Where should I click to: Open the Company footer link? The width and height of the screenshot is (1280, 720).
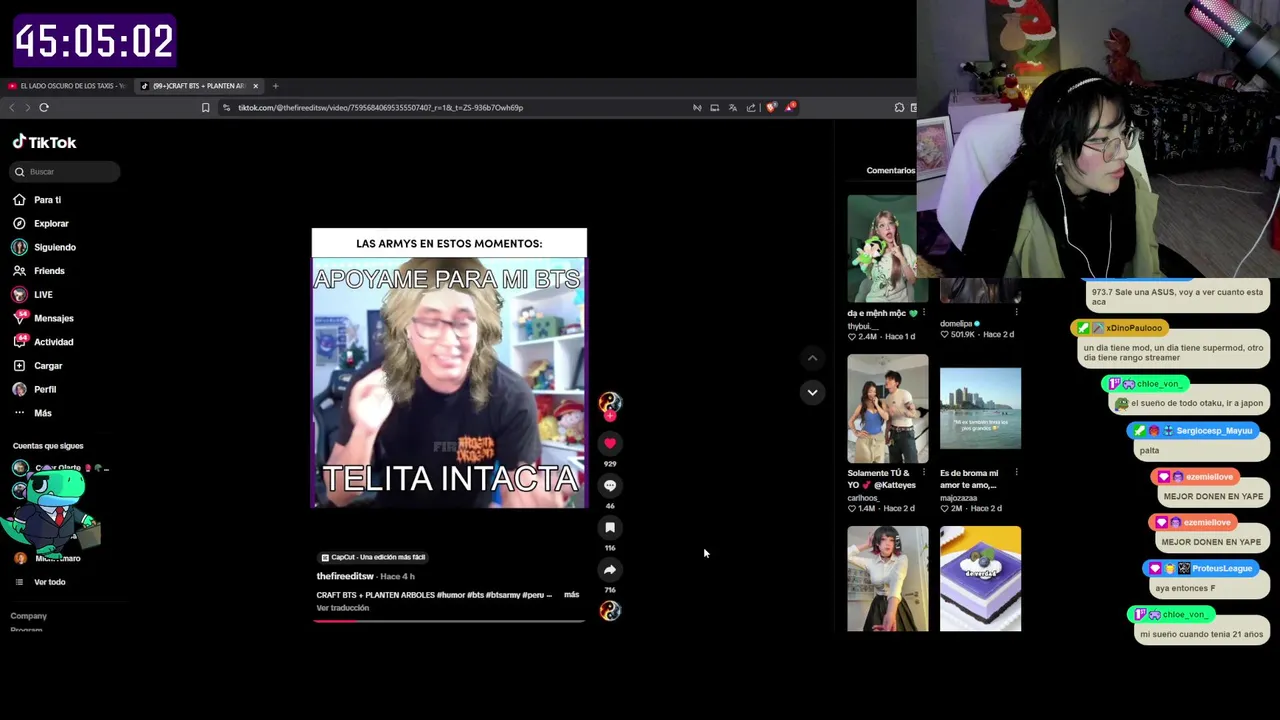click(28, 616)
